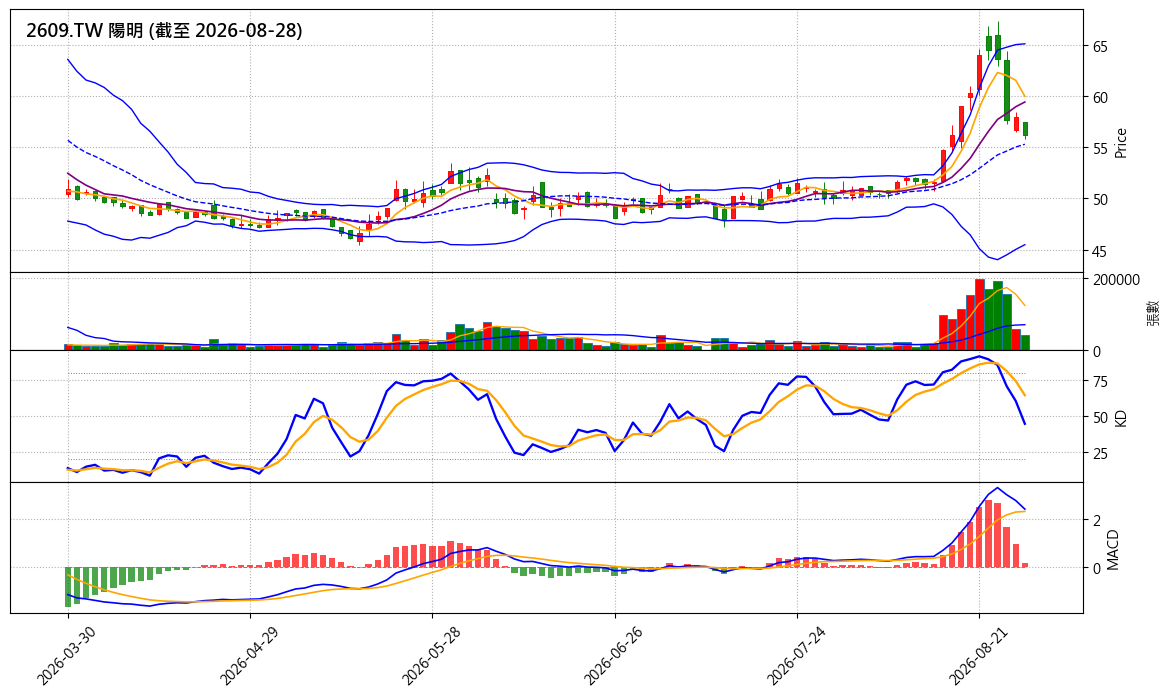This screenshot has width=1172, height=698.
Task: Click the "KD" axis label
Action: (1120, 418)
